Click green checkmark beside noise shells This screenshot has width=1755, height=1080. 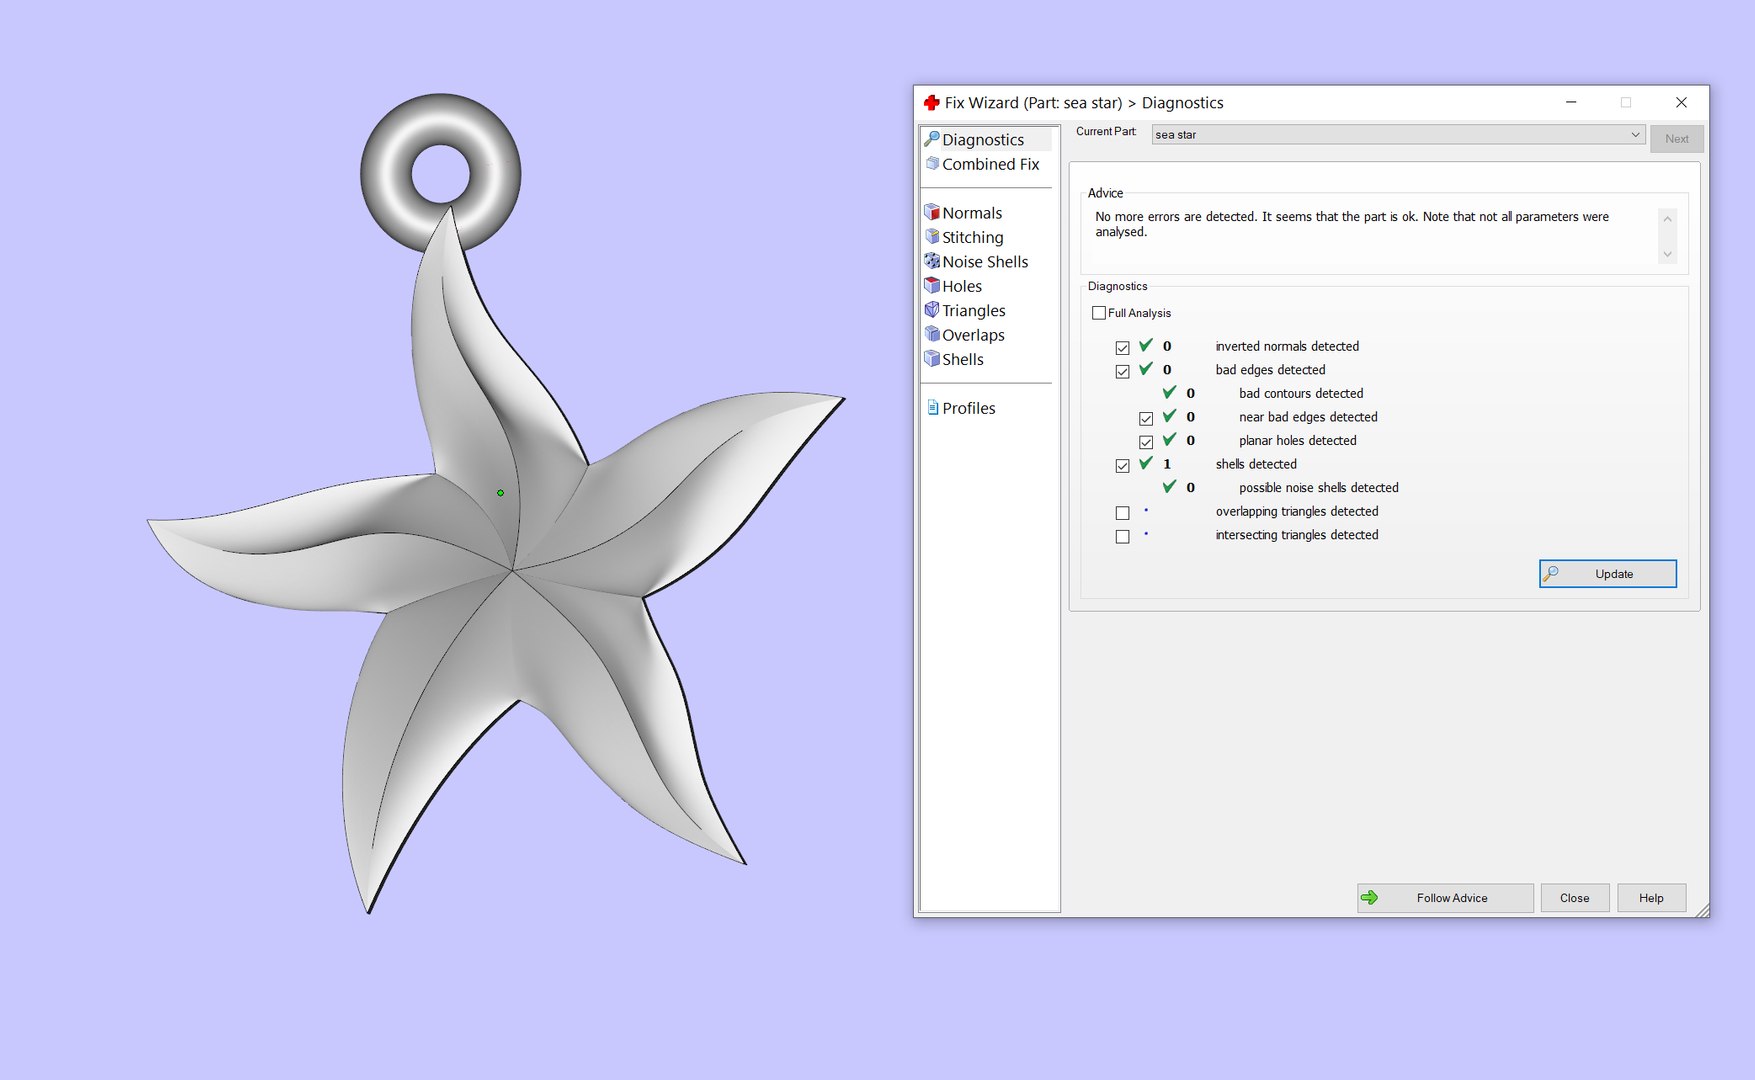click(1169, 486)
